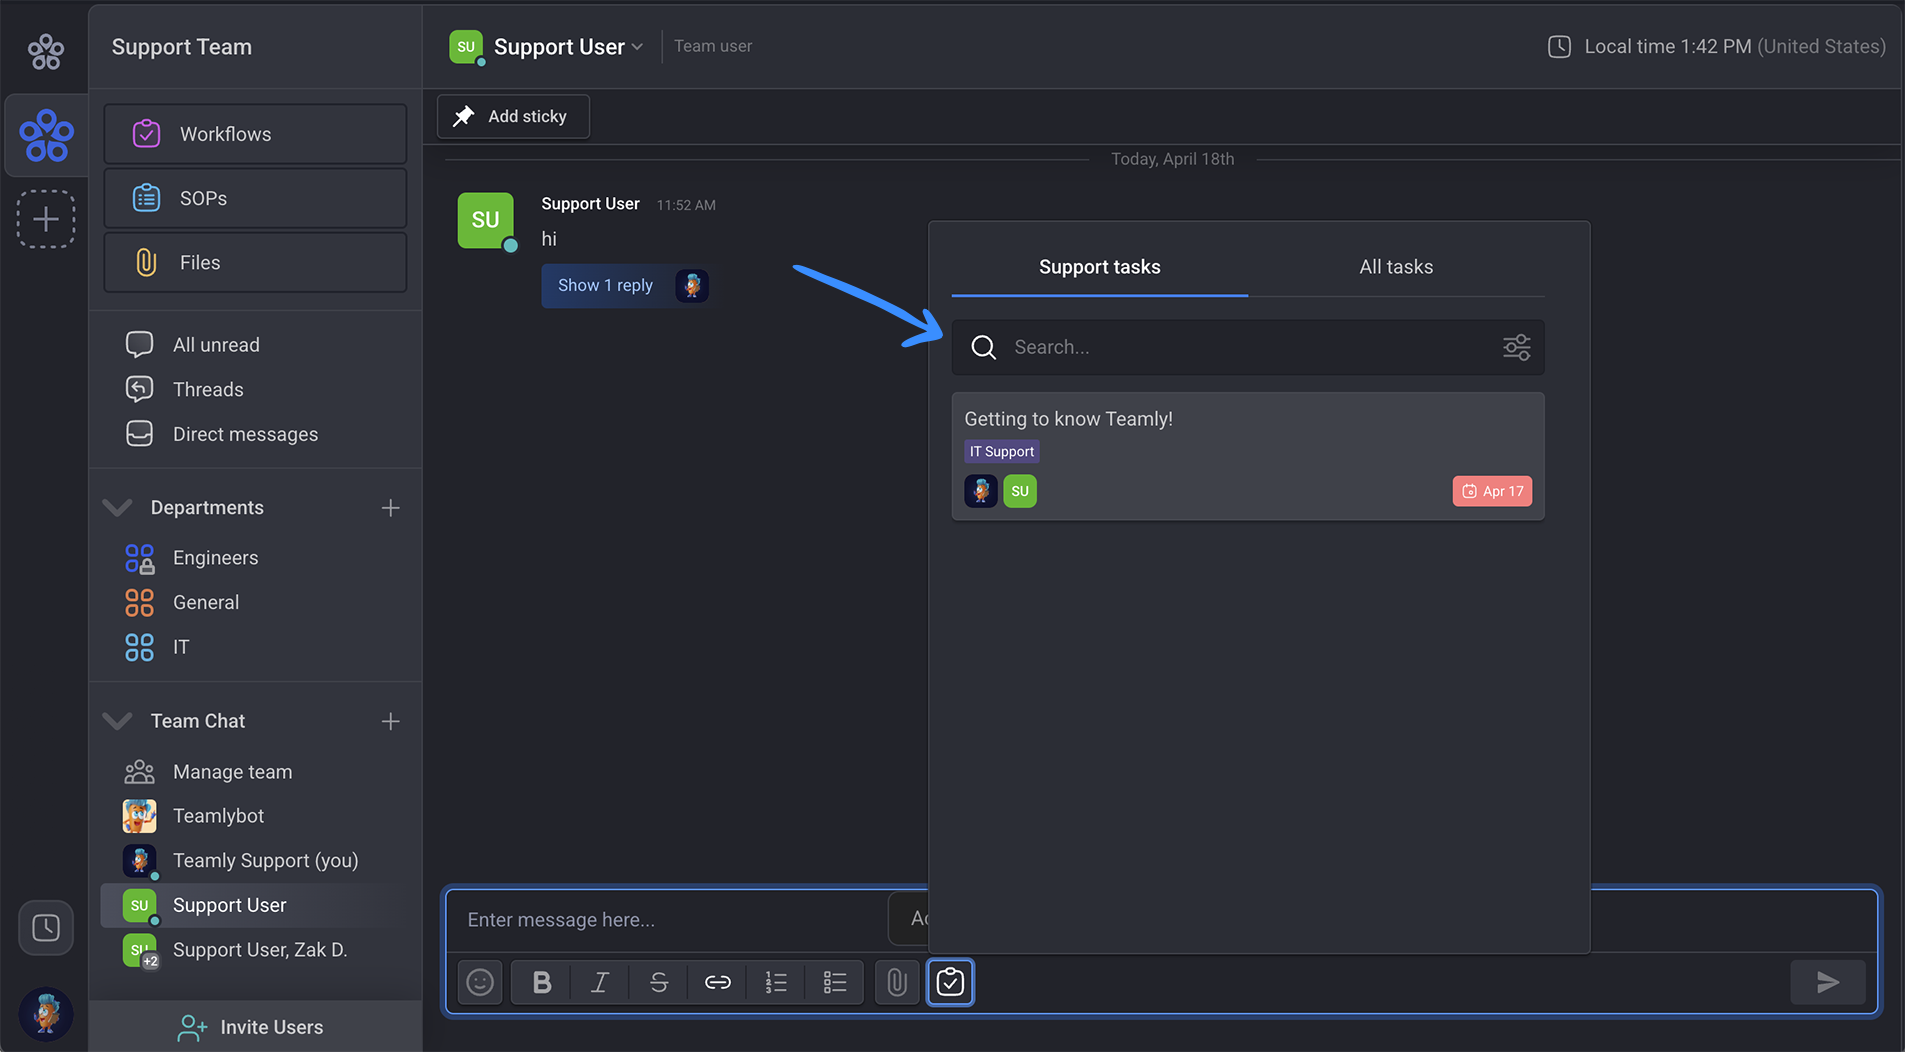Add a new department with plus icon
This screenshot has width=1905, height=1052.
pyautogui.click(x=390, y=508)
